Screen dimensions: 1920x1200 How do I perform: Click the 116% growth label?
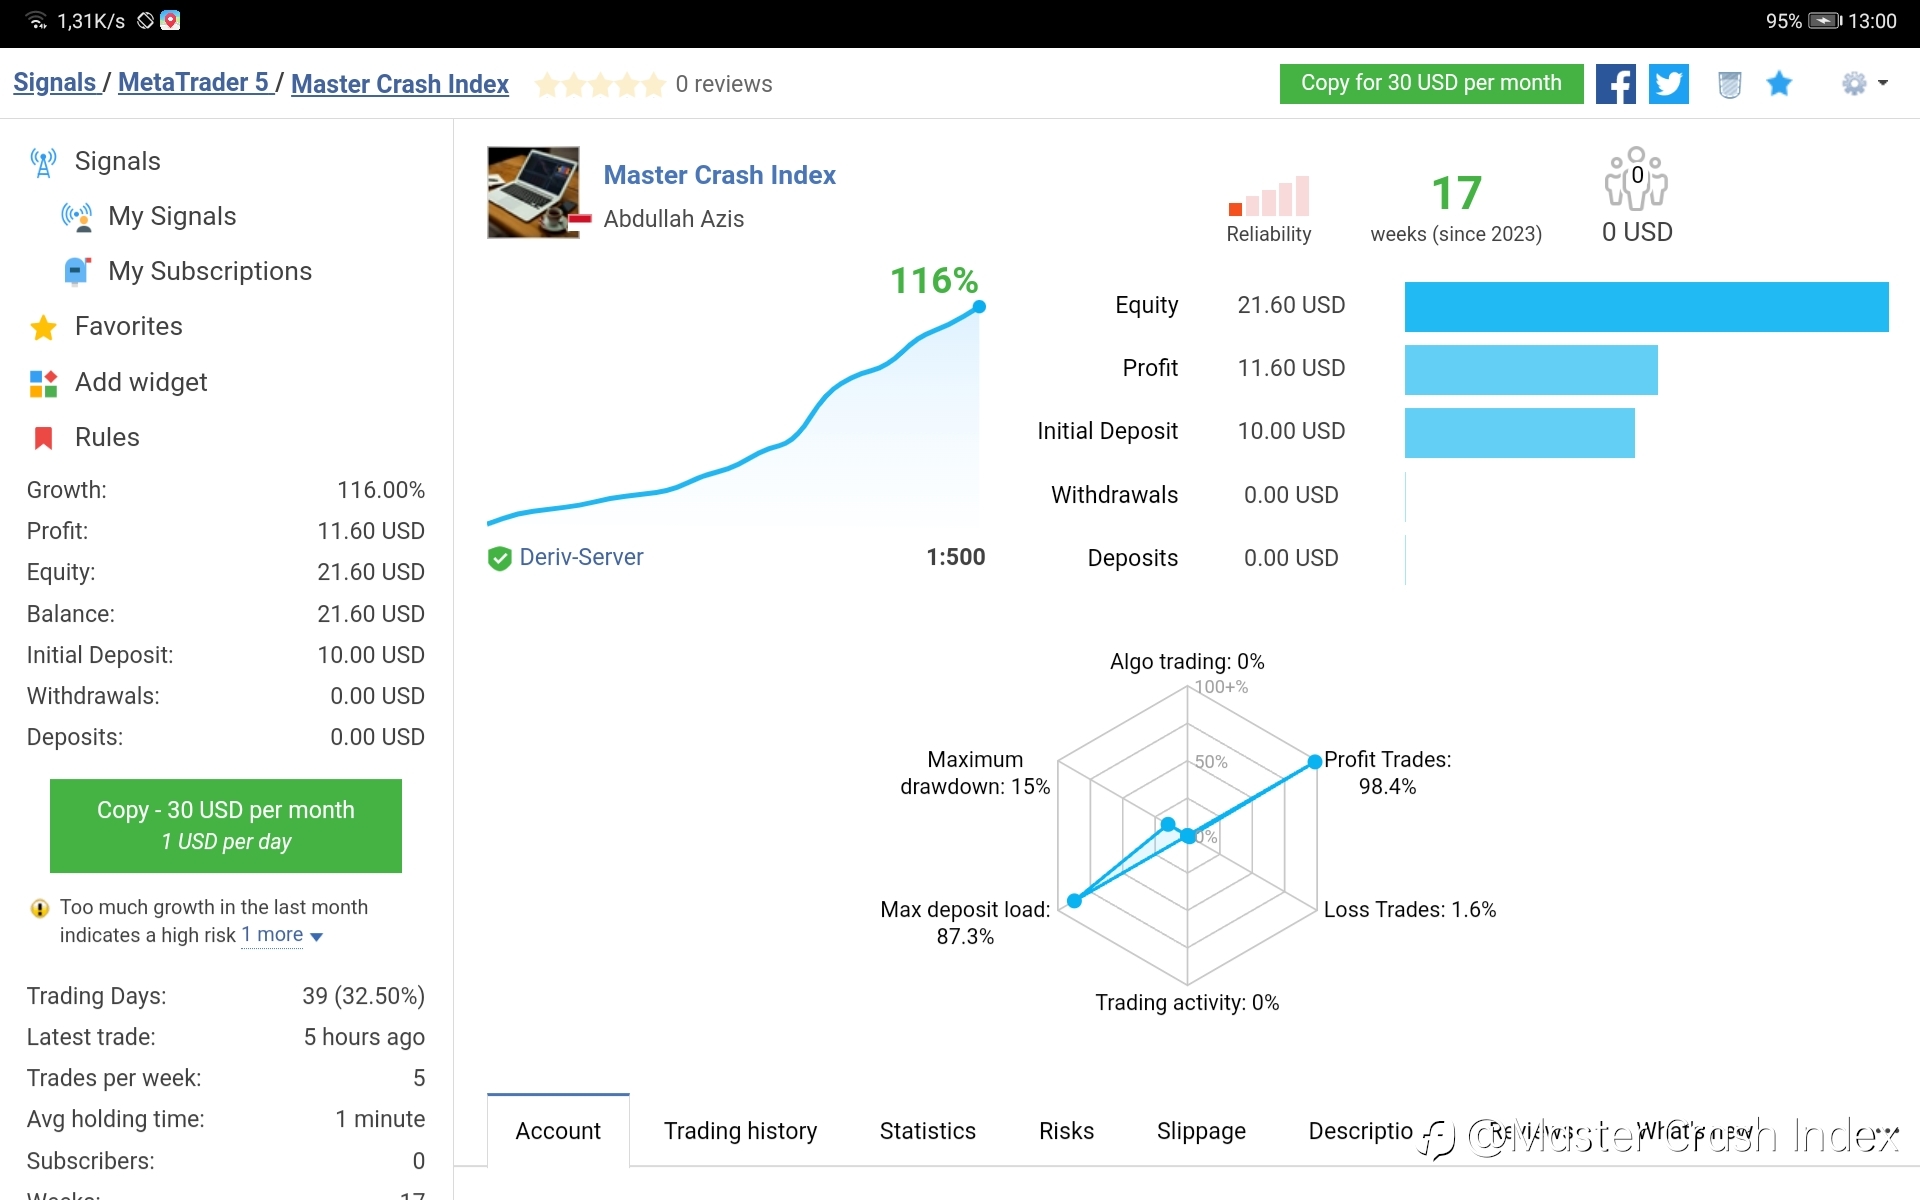tap(934, 280)
